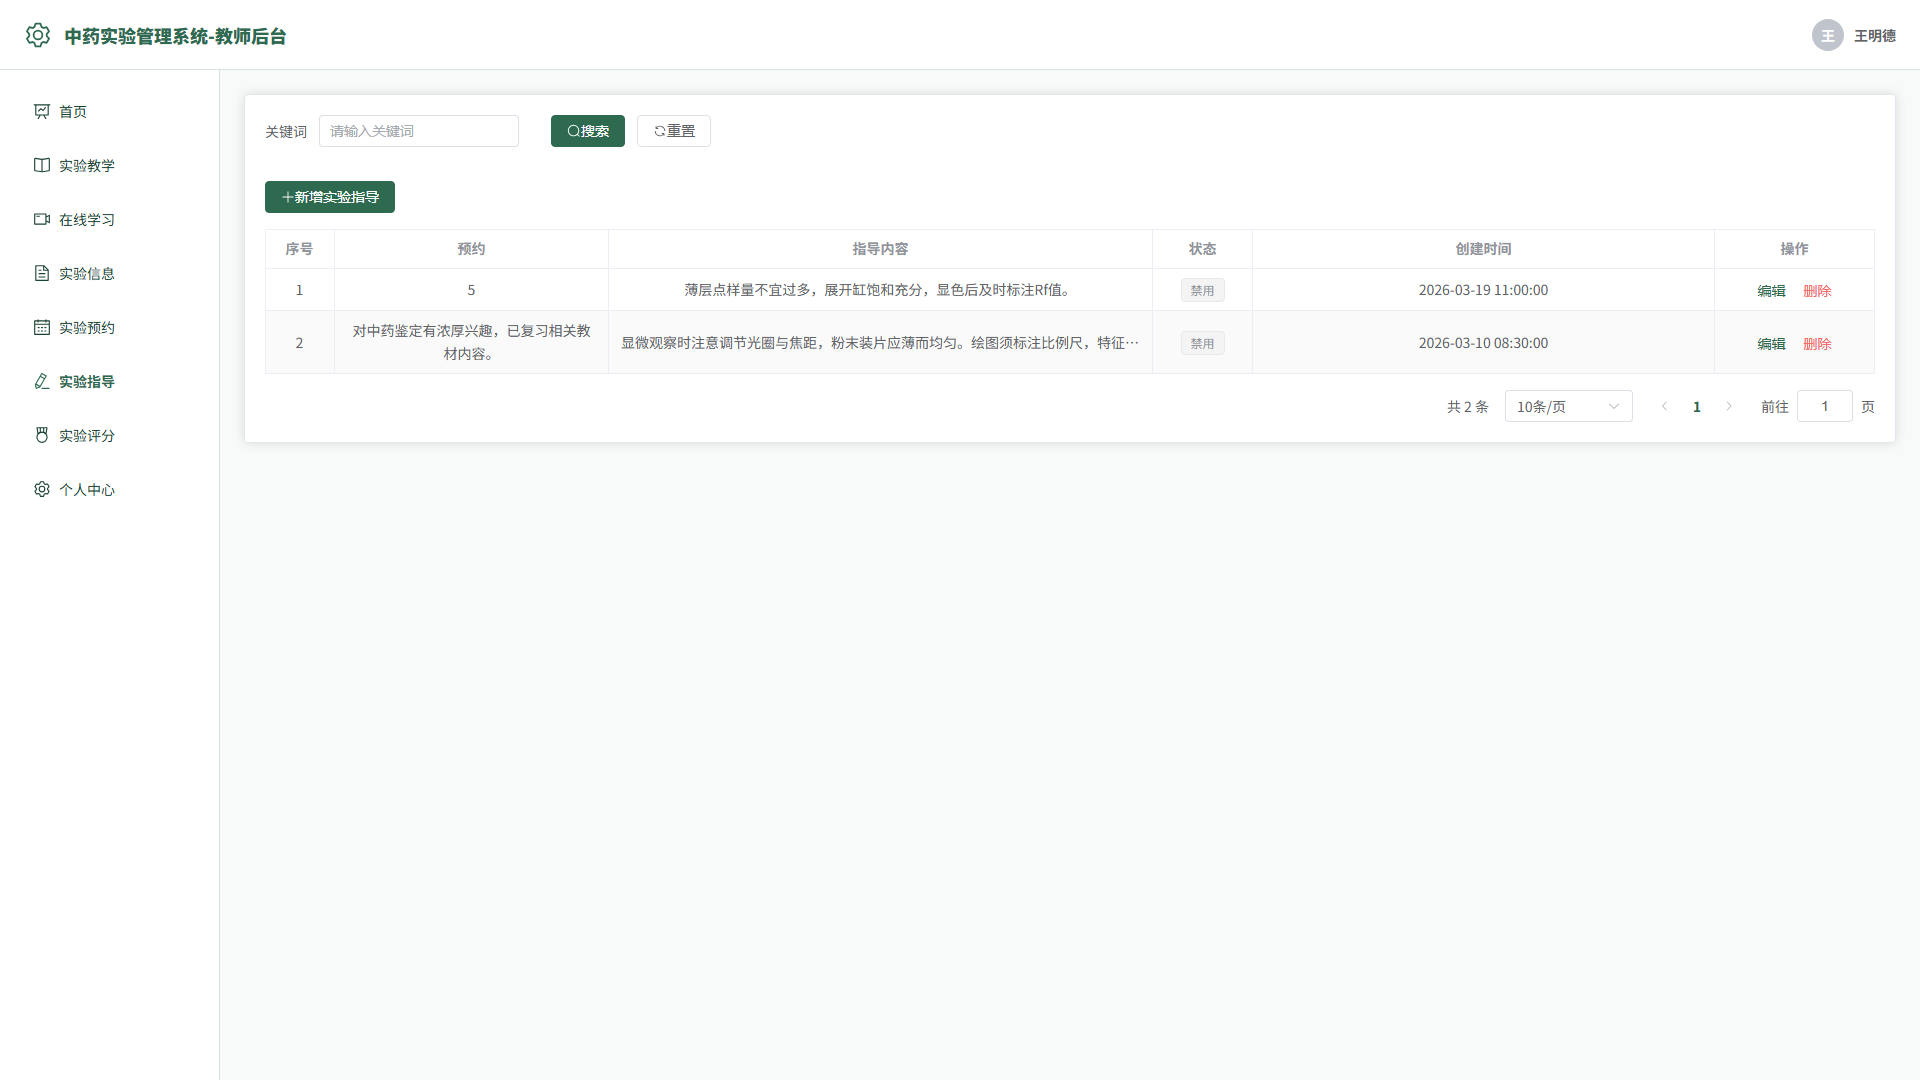
Task: Expand the 10条/页 page size dropdown
Action: tap(1568, 406)
